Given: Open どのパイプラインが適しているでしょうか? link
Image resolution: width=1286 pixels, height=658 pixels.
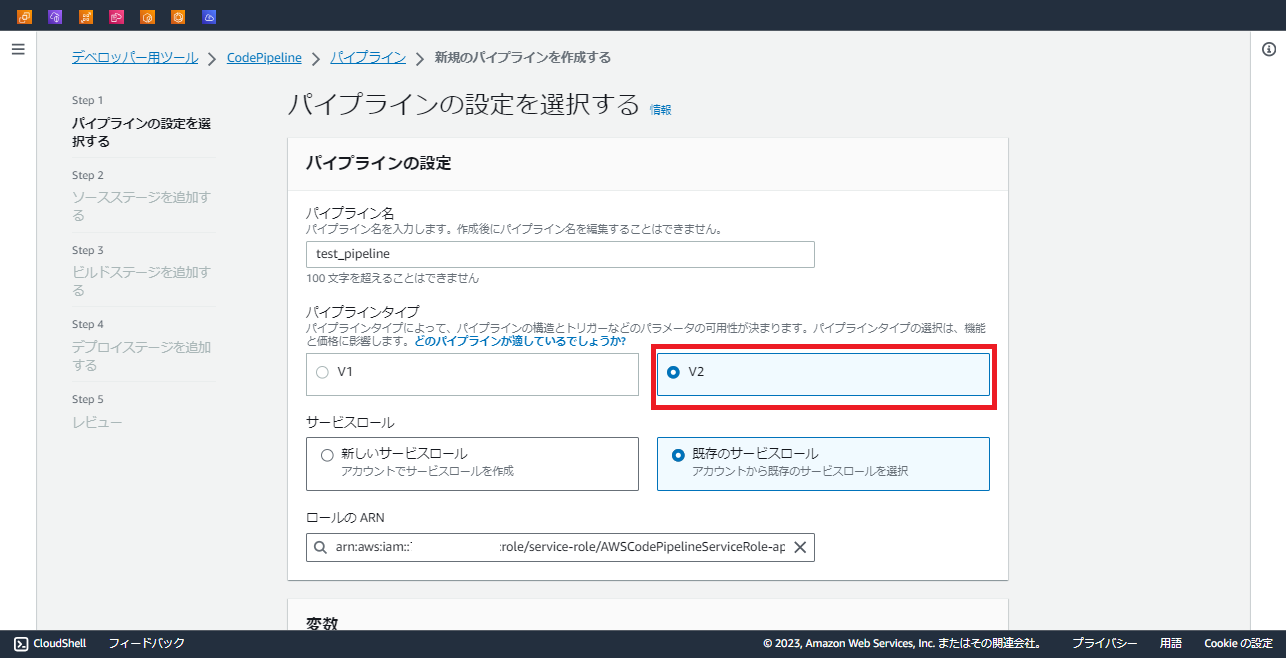Looking at the screenshot, I should pyautogui.click(x=520, y=341).
